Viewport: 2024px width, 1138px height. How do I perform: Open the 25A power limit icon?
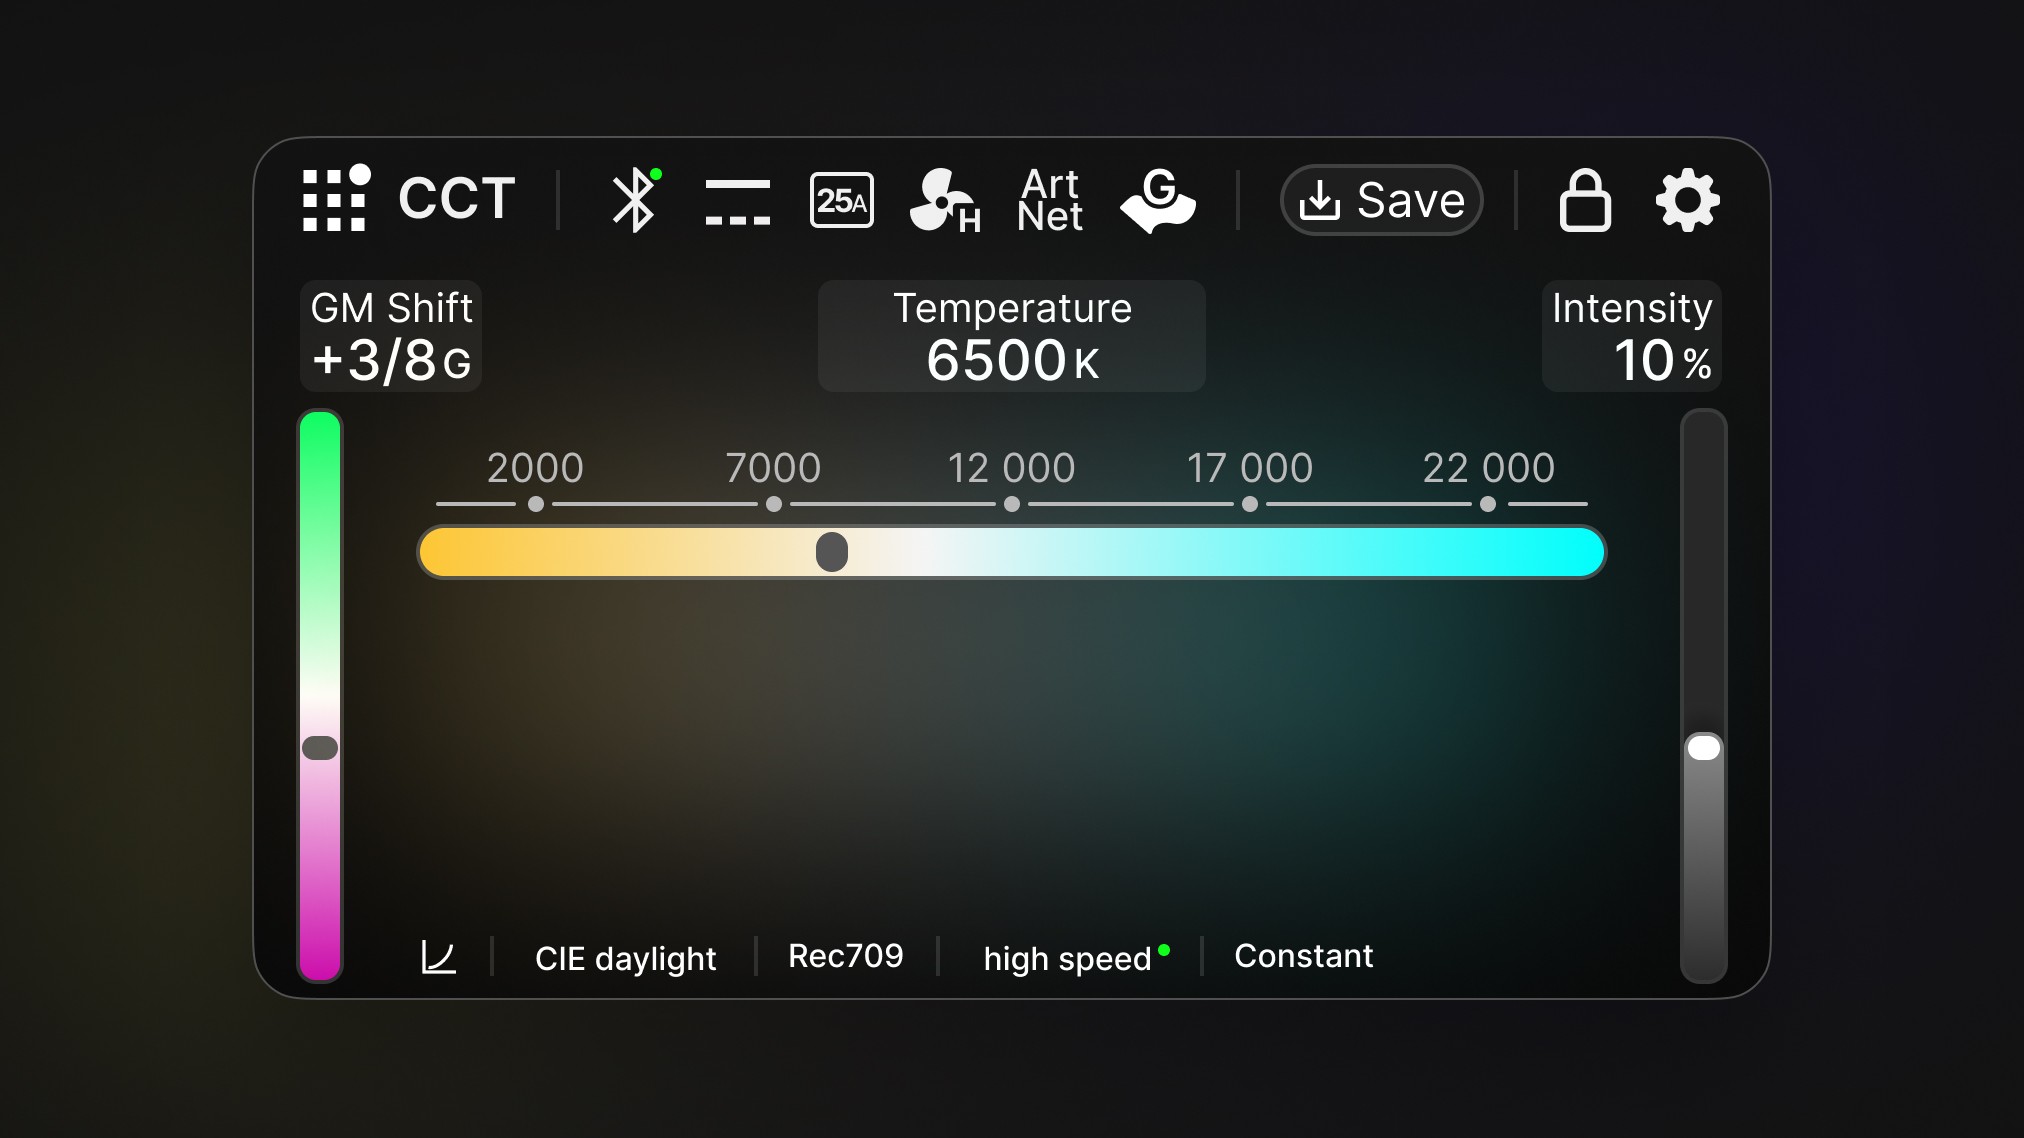tap(841, 200)
